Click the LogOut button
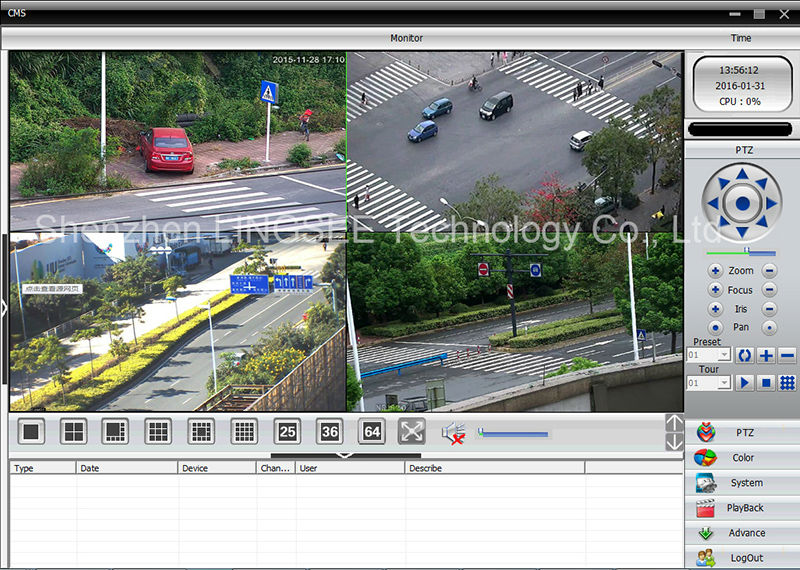Image resolution: width=800 pixels, height=570 pixels. coord(742,558)
